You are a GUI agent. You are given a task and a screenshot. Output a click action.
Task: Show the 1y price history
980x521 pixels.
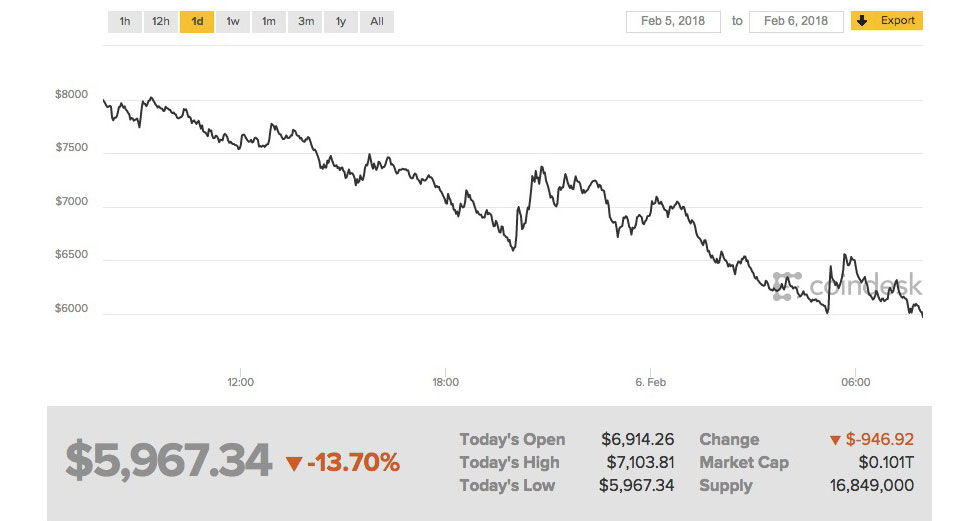click(341, 21)
